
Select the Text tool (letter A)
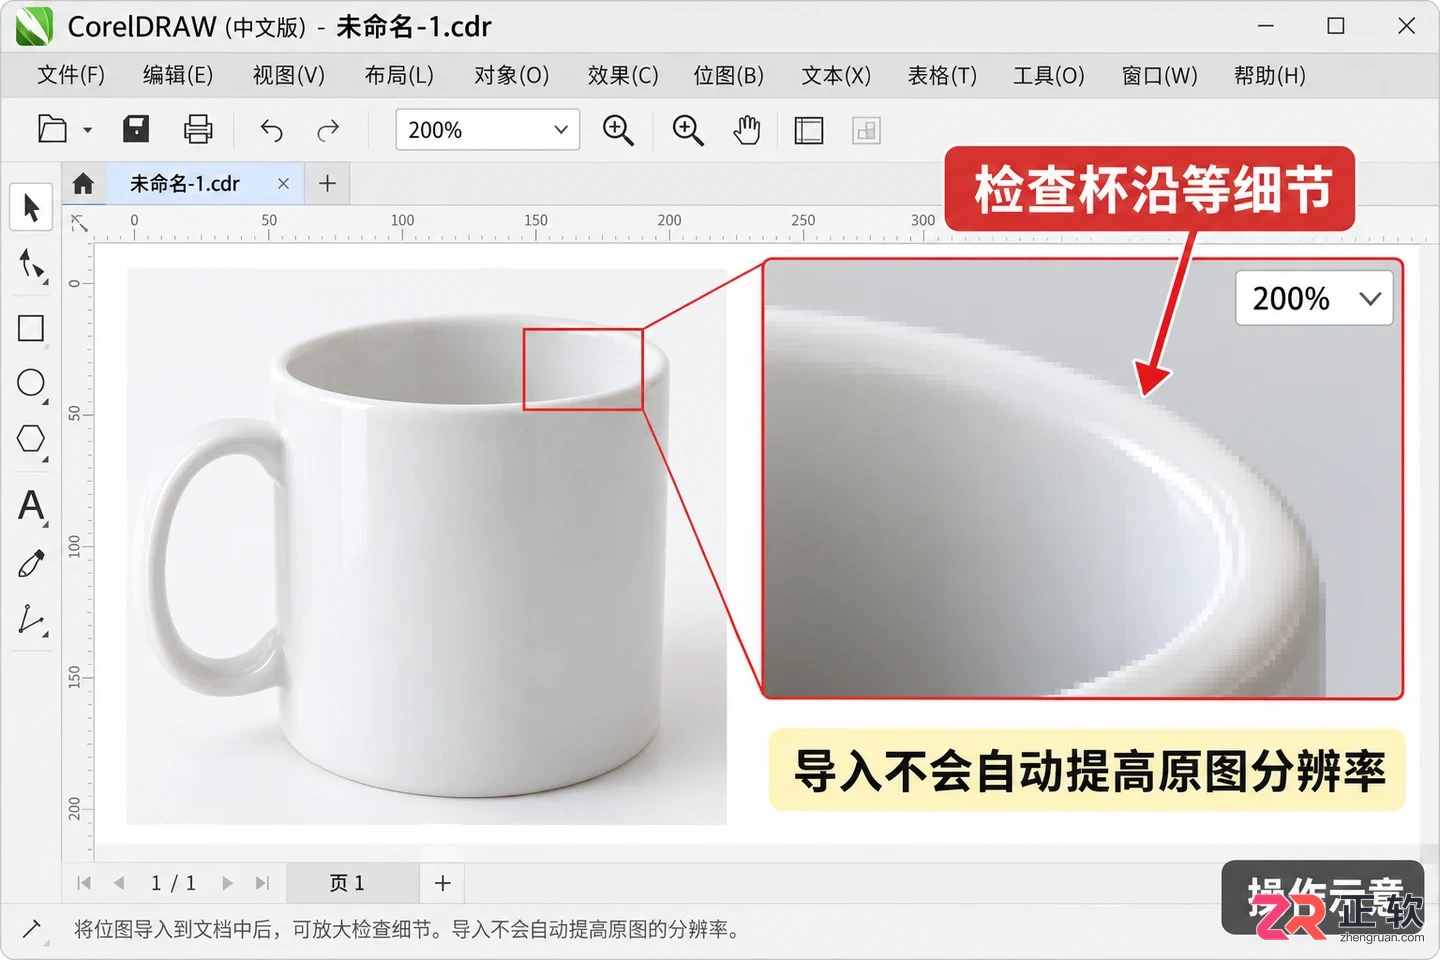pos(31,506)
